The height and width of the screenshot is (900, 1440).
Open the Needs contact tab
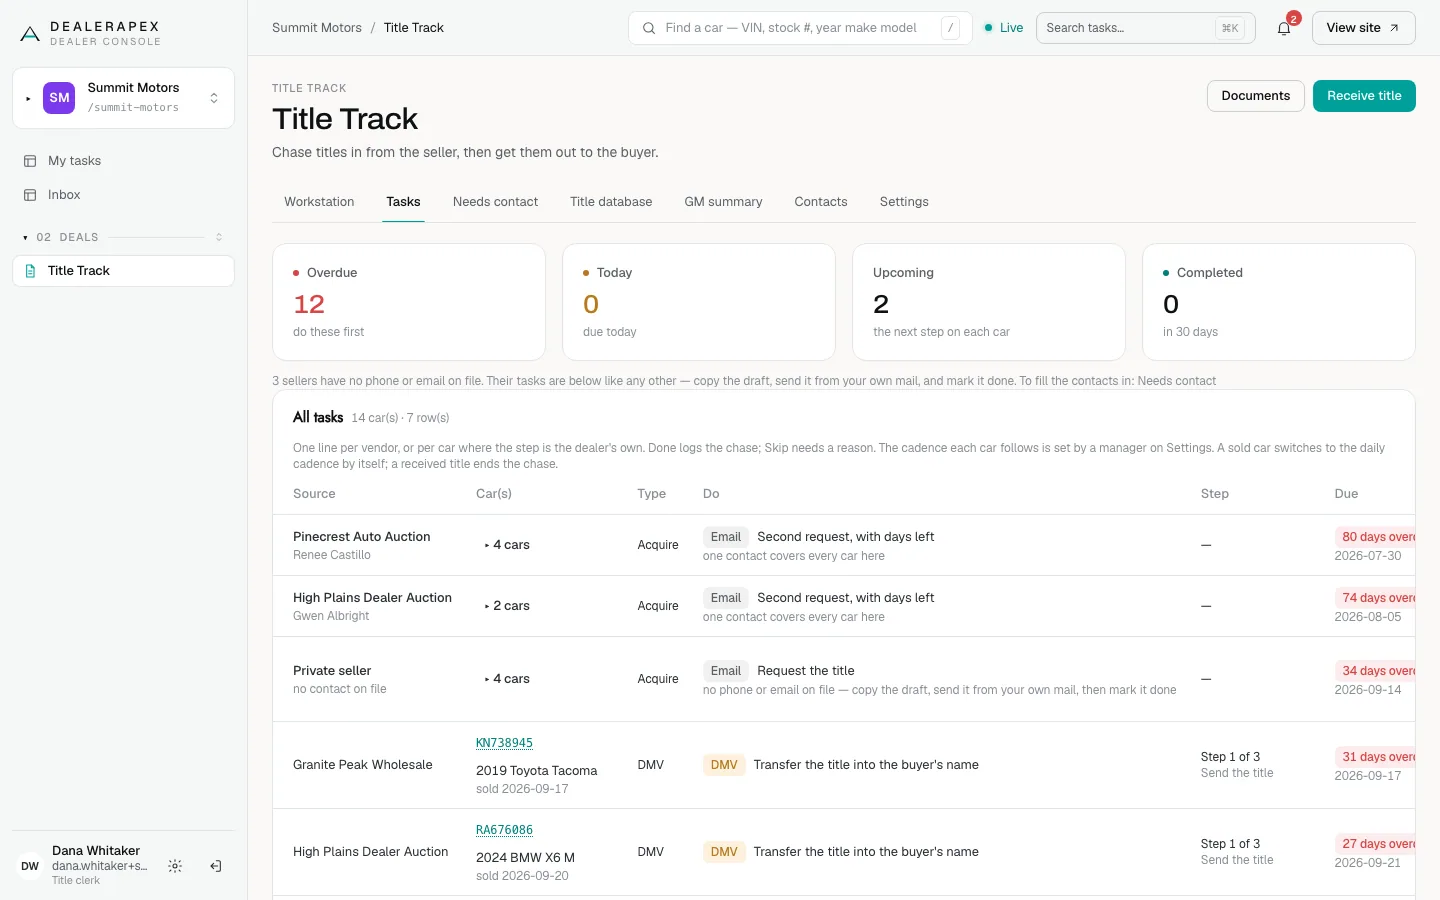point(495,202)
